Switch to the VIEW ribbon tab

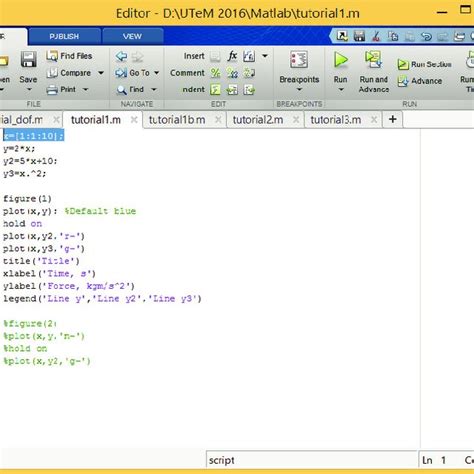(x=132, y=36)
